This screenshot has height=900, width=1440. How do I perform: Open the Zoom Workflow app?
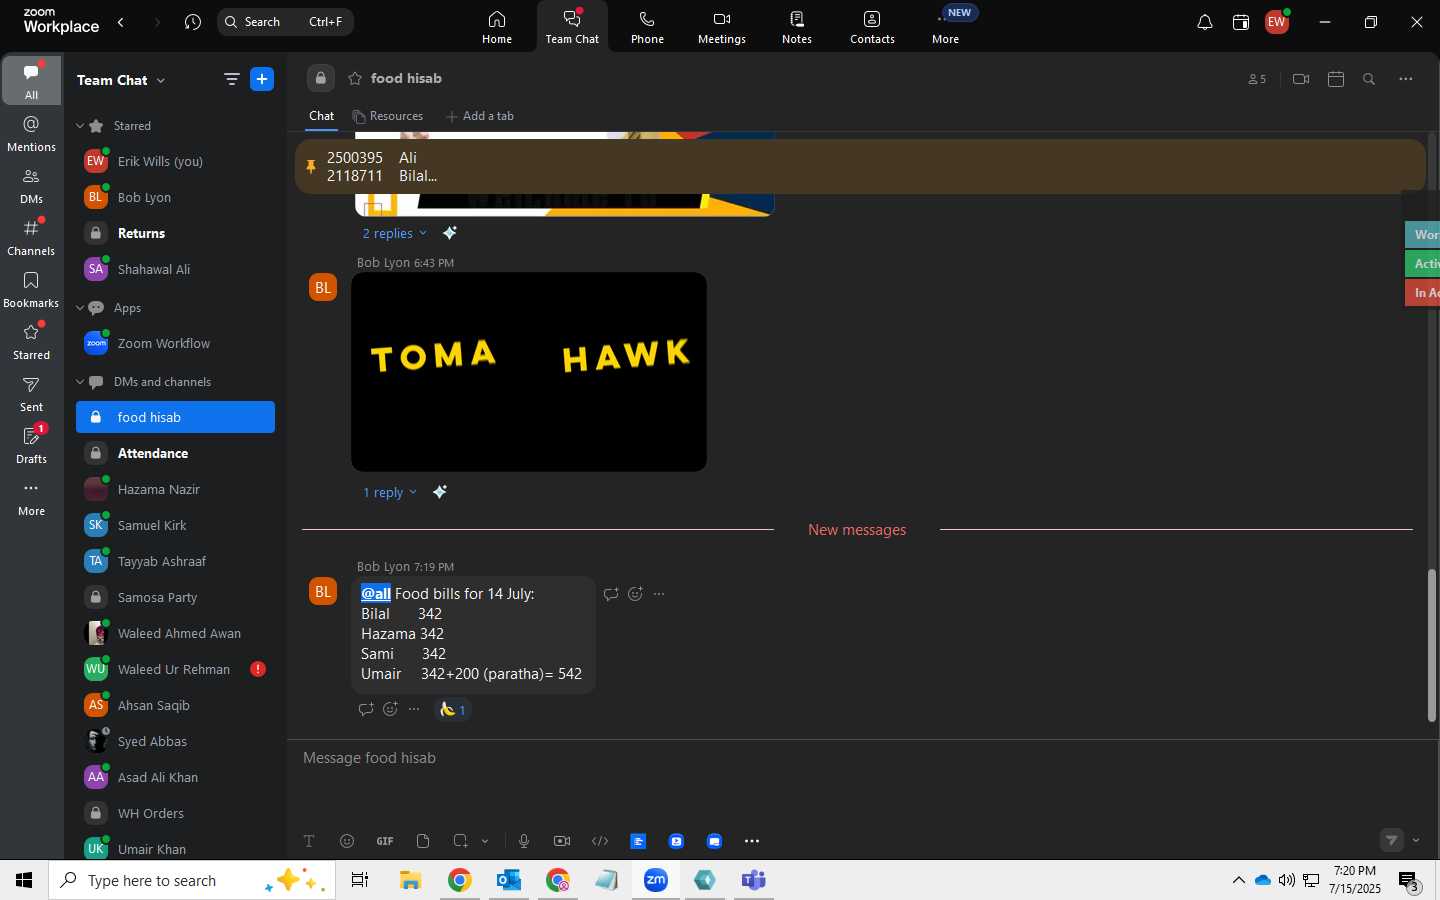175,343
